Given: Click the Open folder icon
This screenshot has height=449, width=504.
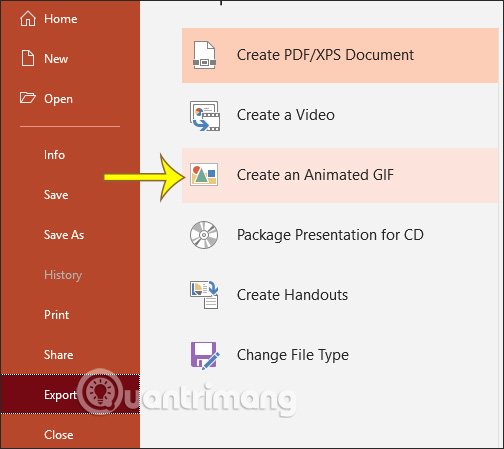Looking at the screenshot, I should pos(27,98).
